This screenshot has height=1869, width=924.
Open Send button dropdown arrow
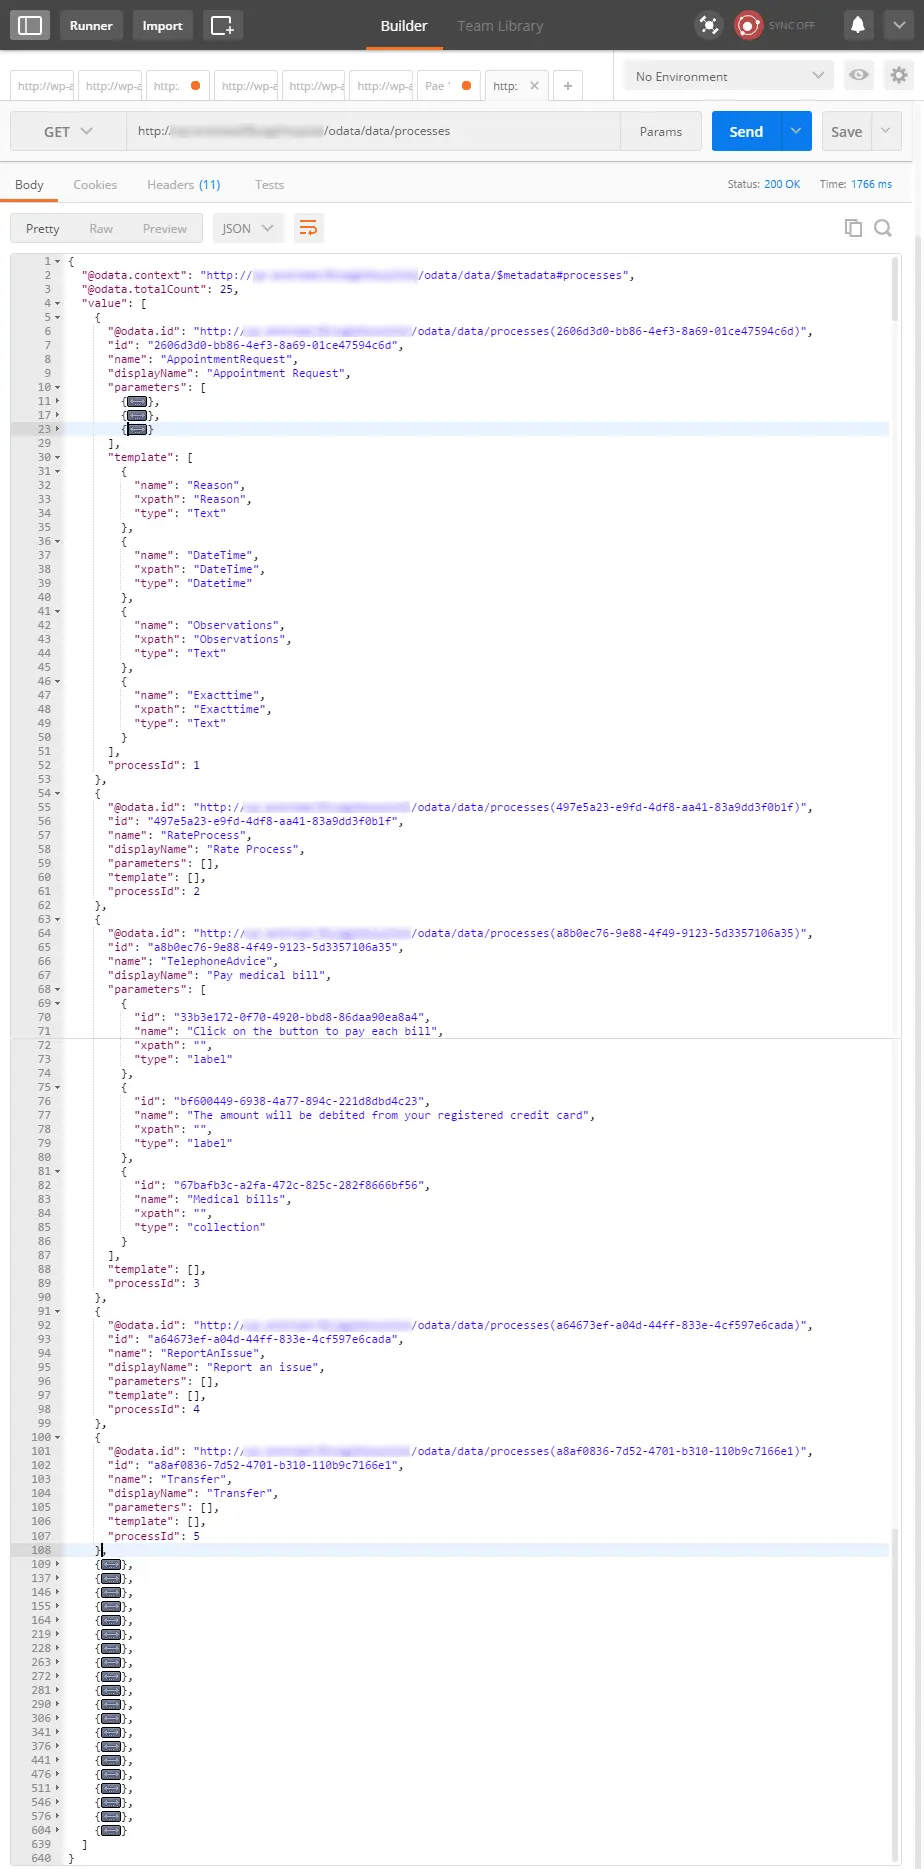(x=796, y=131)
